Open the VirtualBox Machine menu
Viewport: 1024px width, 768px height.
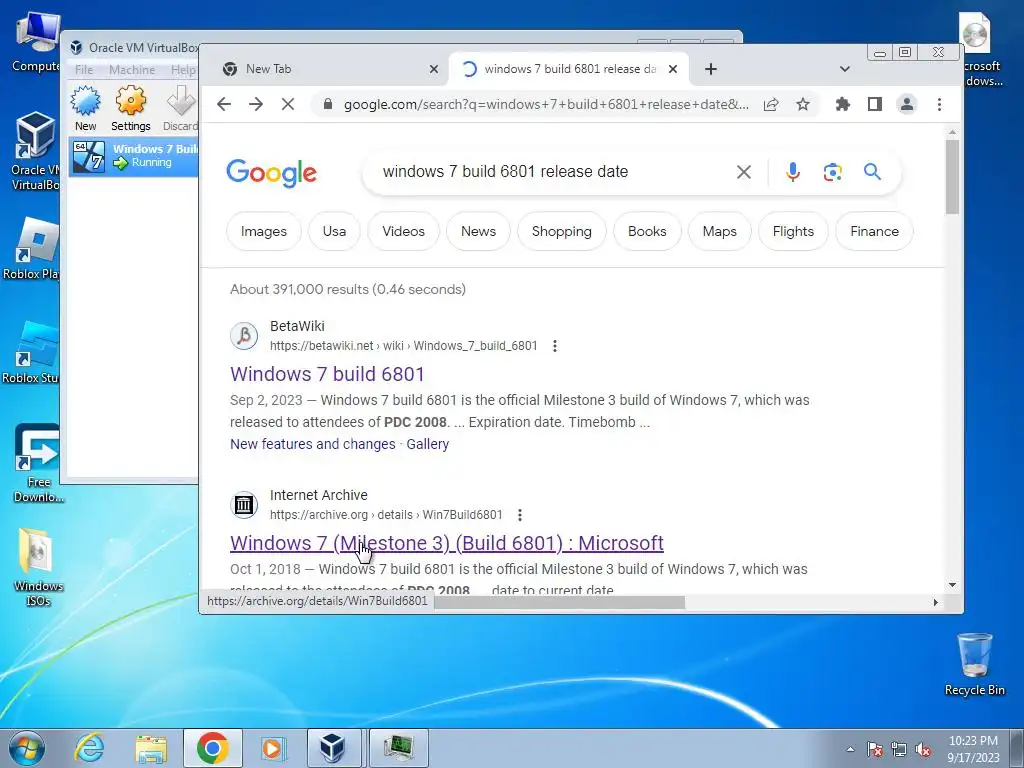click(x=132, y=70)
